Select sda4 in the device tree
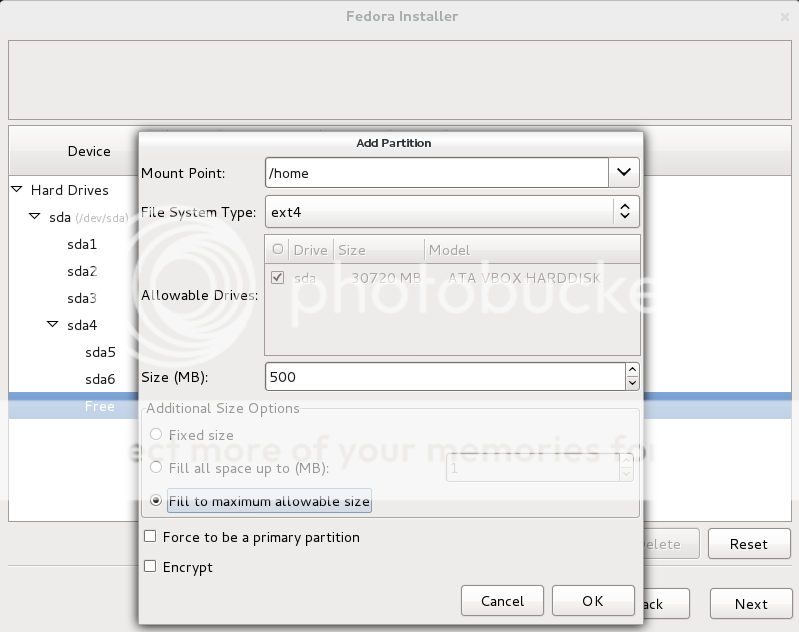The image size is (799, 632). 82,325
